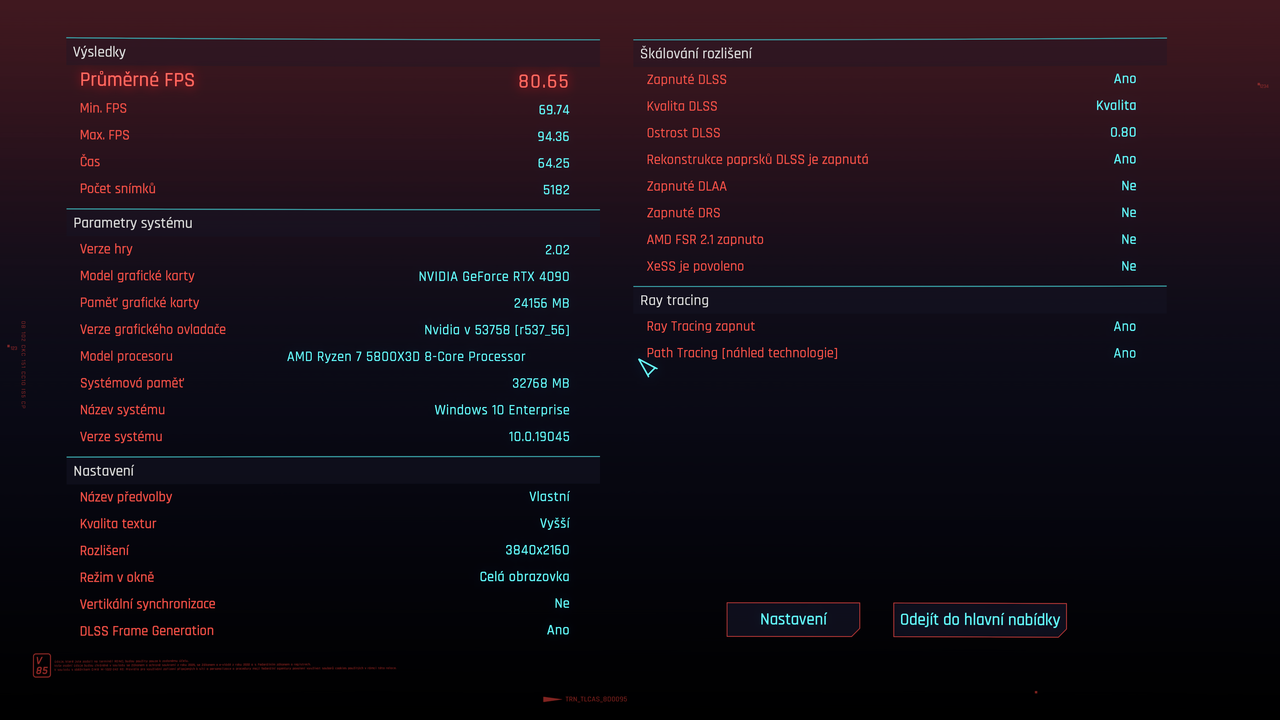Click Zapnuté DLSS value Ano
Screen dimensions: 1280x720
(1125, 79)
